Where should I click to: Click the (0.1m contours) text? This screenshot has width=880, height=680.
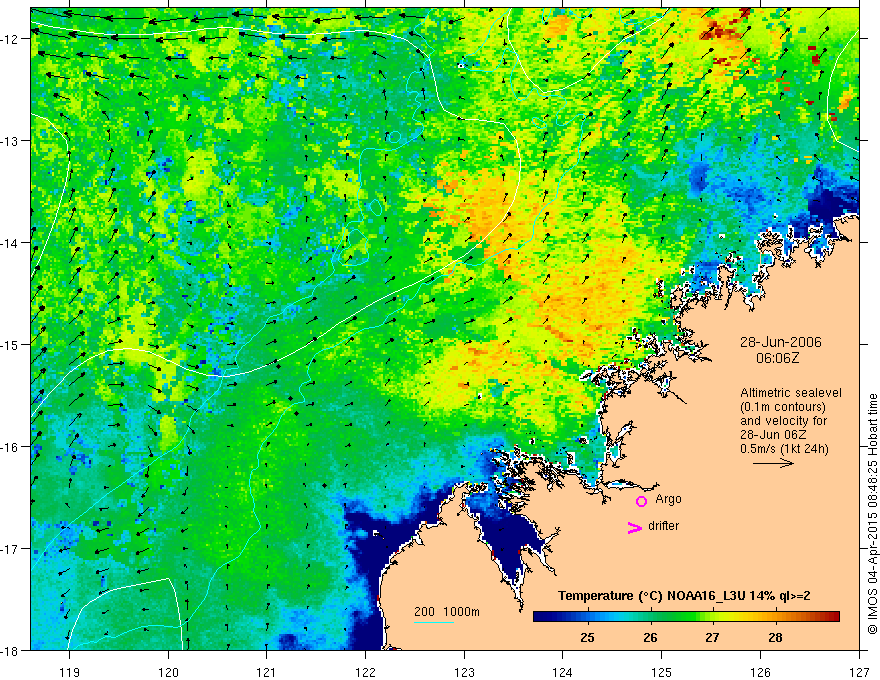783,407
